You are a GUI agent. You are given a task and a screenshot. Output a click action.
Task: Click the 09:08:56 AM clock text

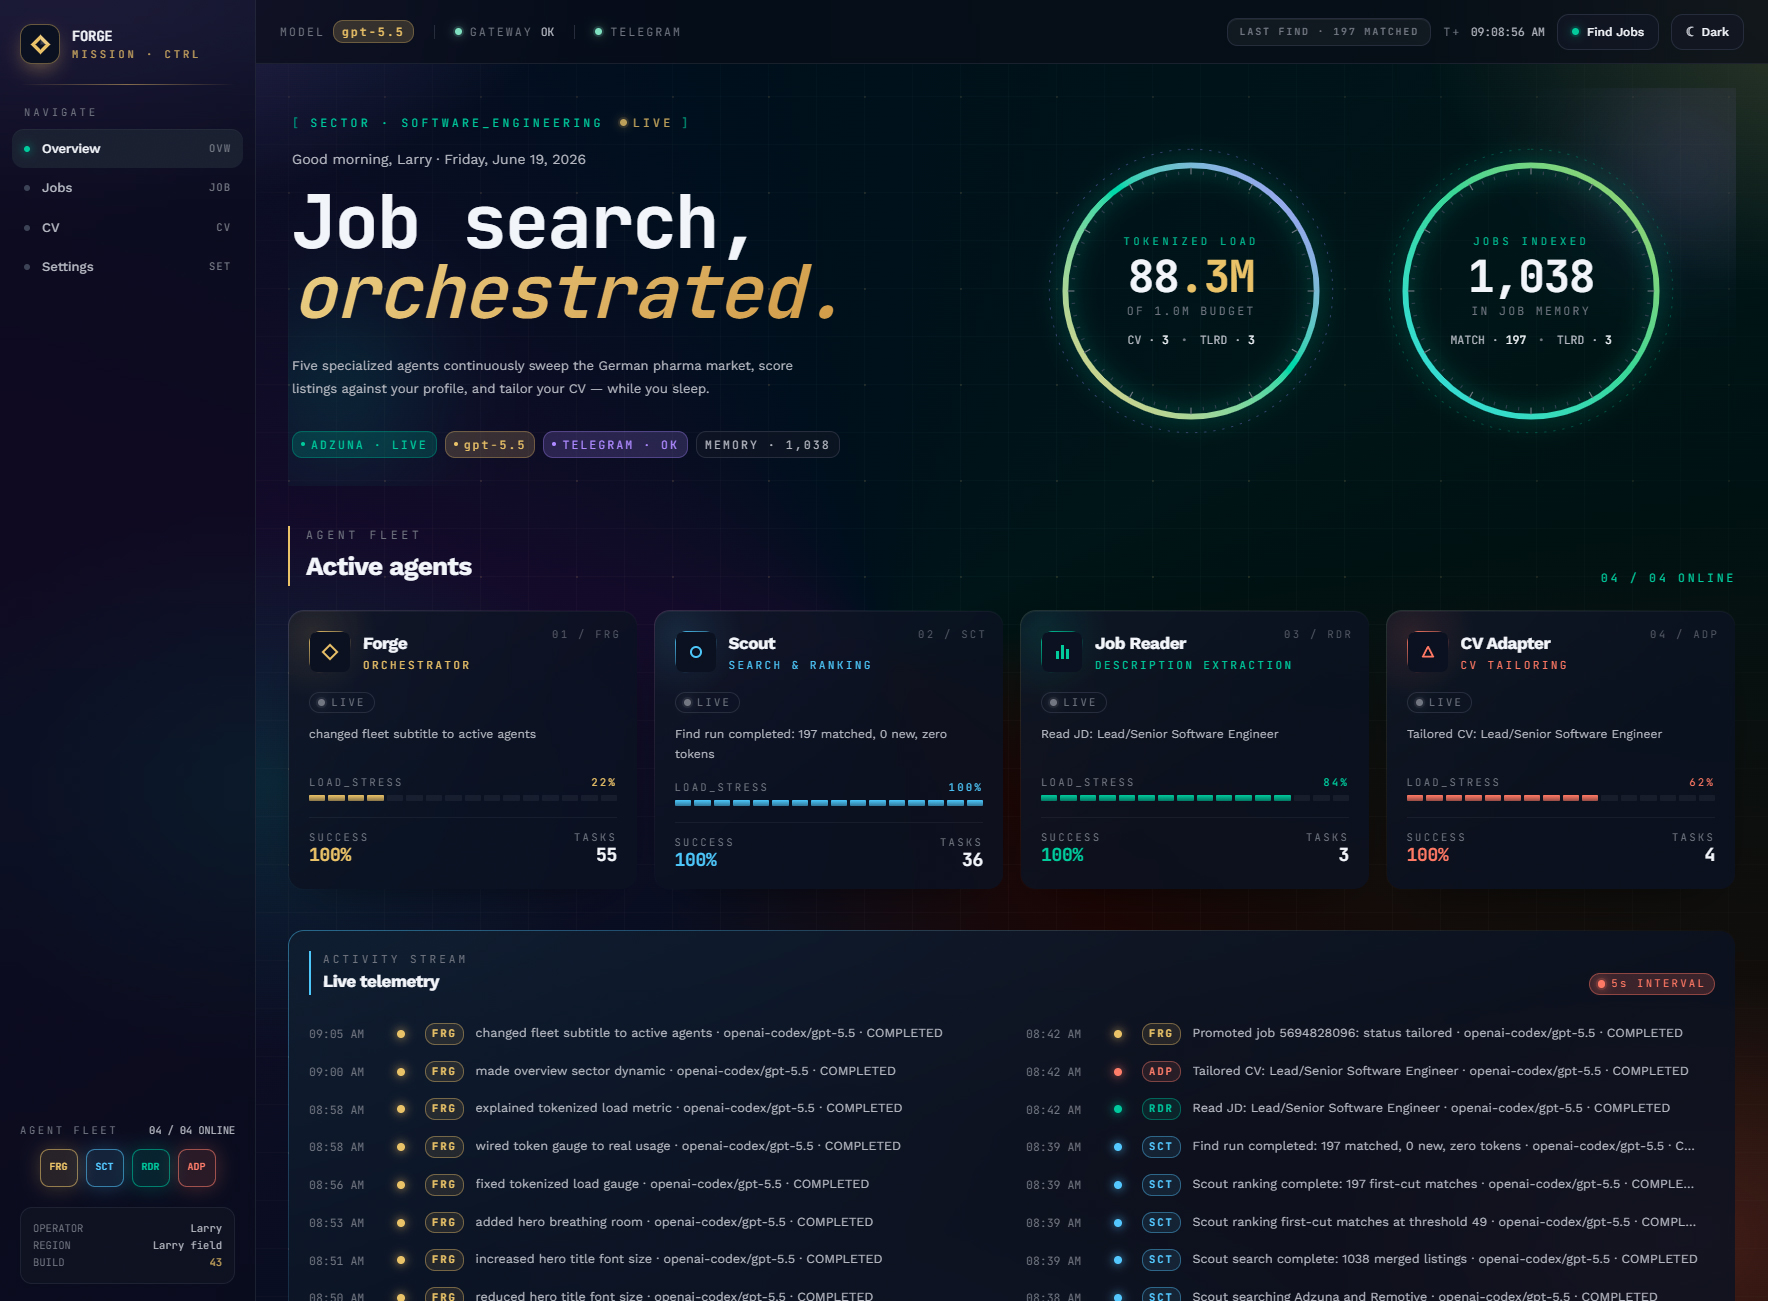1508,32
